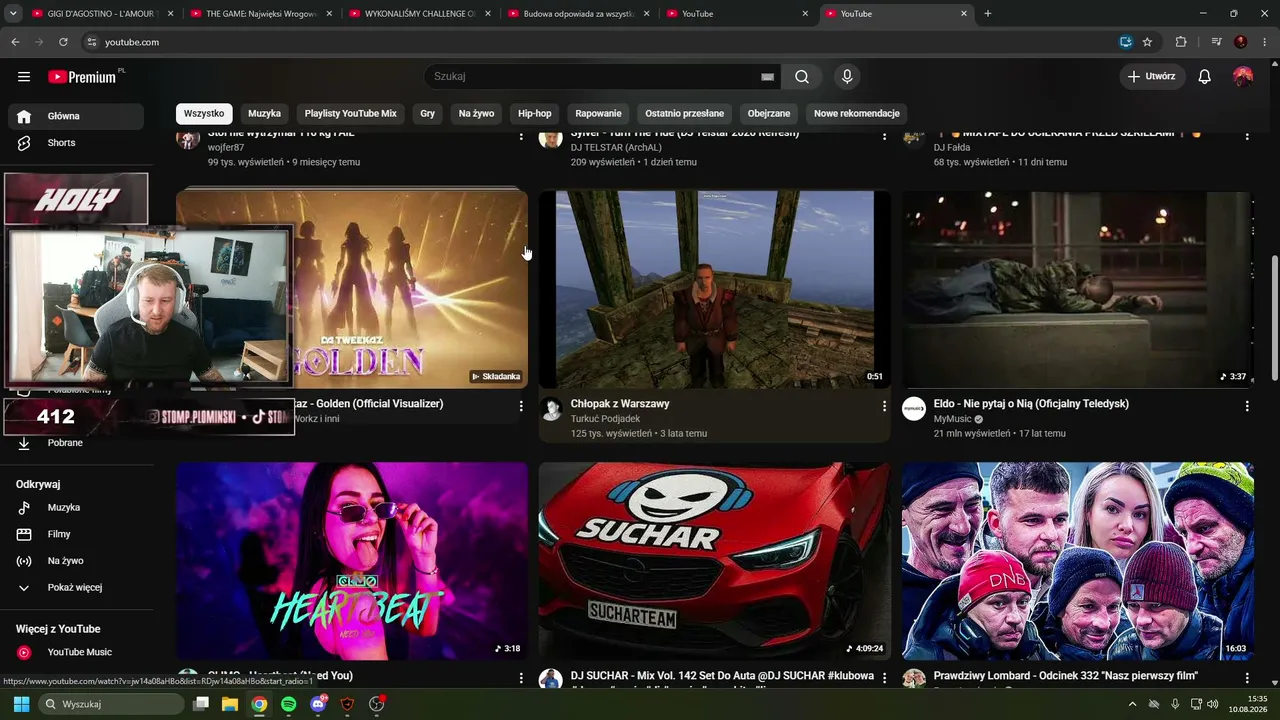Select the Obejrzane filter chip
The image size is (1280, 720).
769,114
